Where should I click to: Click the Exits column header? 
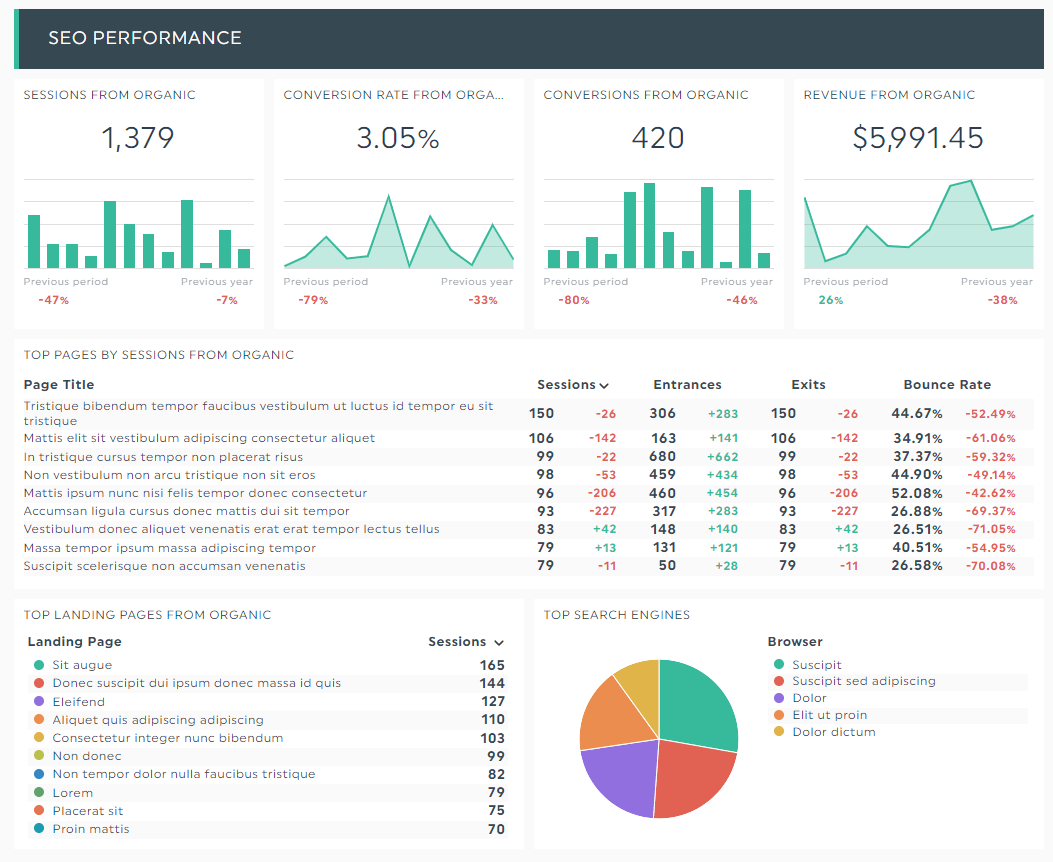[x=808, y=384]
